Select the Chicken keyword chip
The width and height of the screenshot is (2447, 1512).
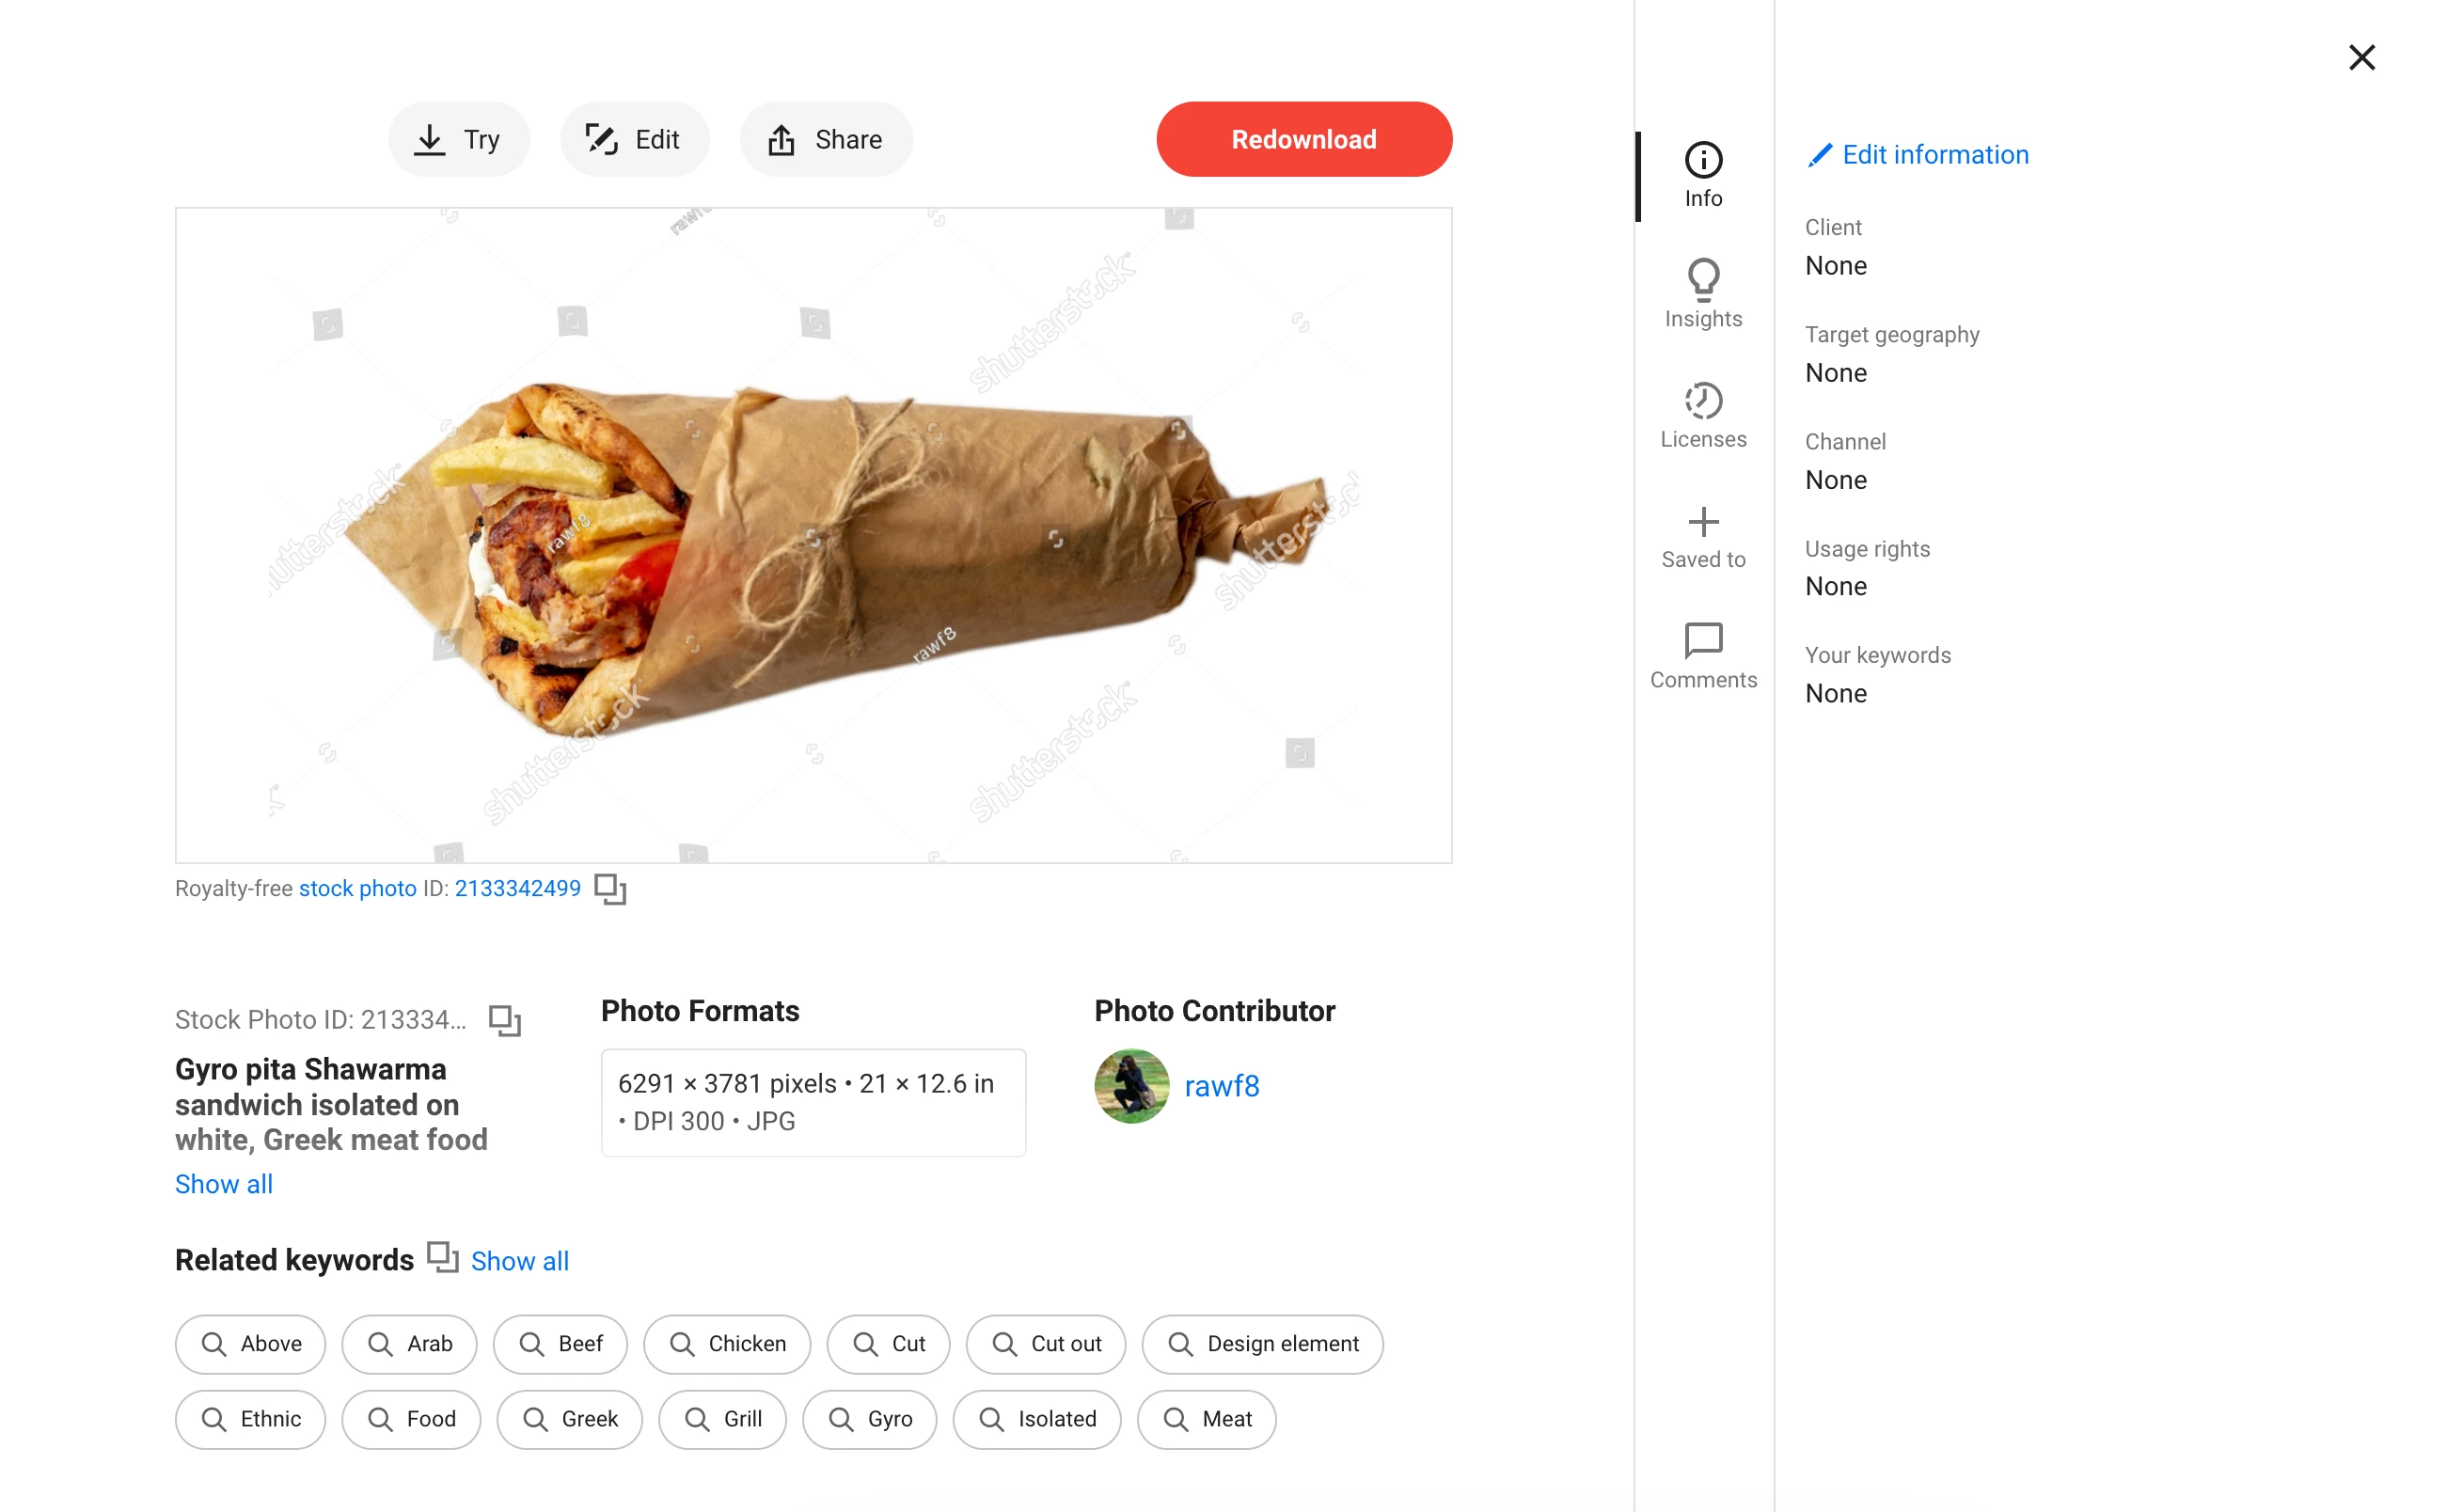pyautogui.click(x=727, y=1344)
